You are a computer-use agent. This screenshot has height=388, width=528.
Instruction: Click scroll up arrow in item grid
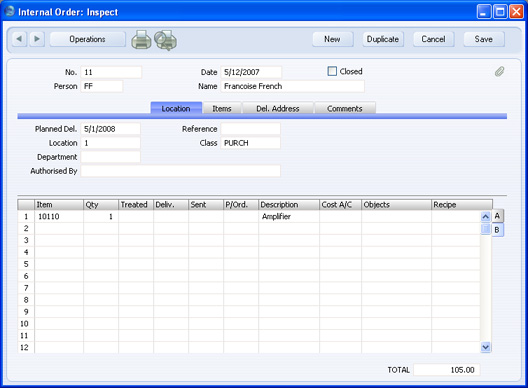tap(485, 217)
